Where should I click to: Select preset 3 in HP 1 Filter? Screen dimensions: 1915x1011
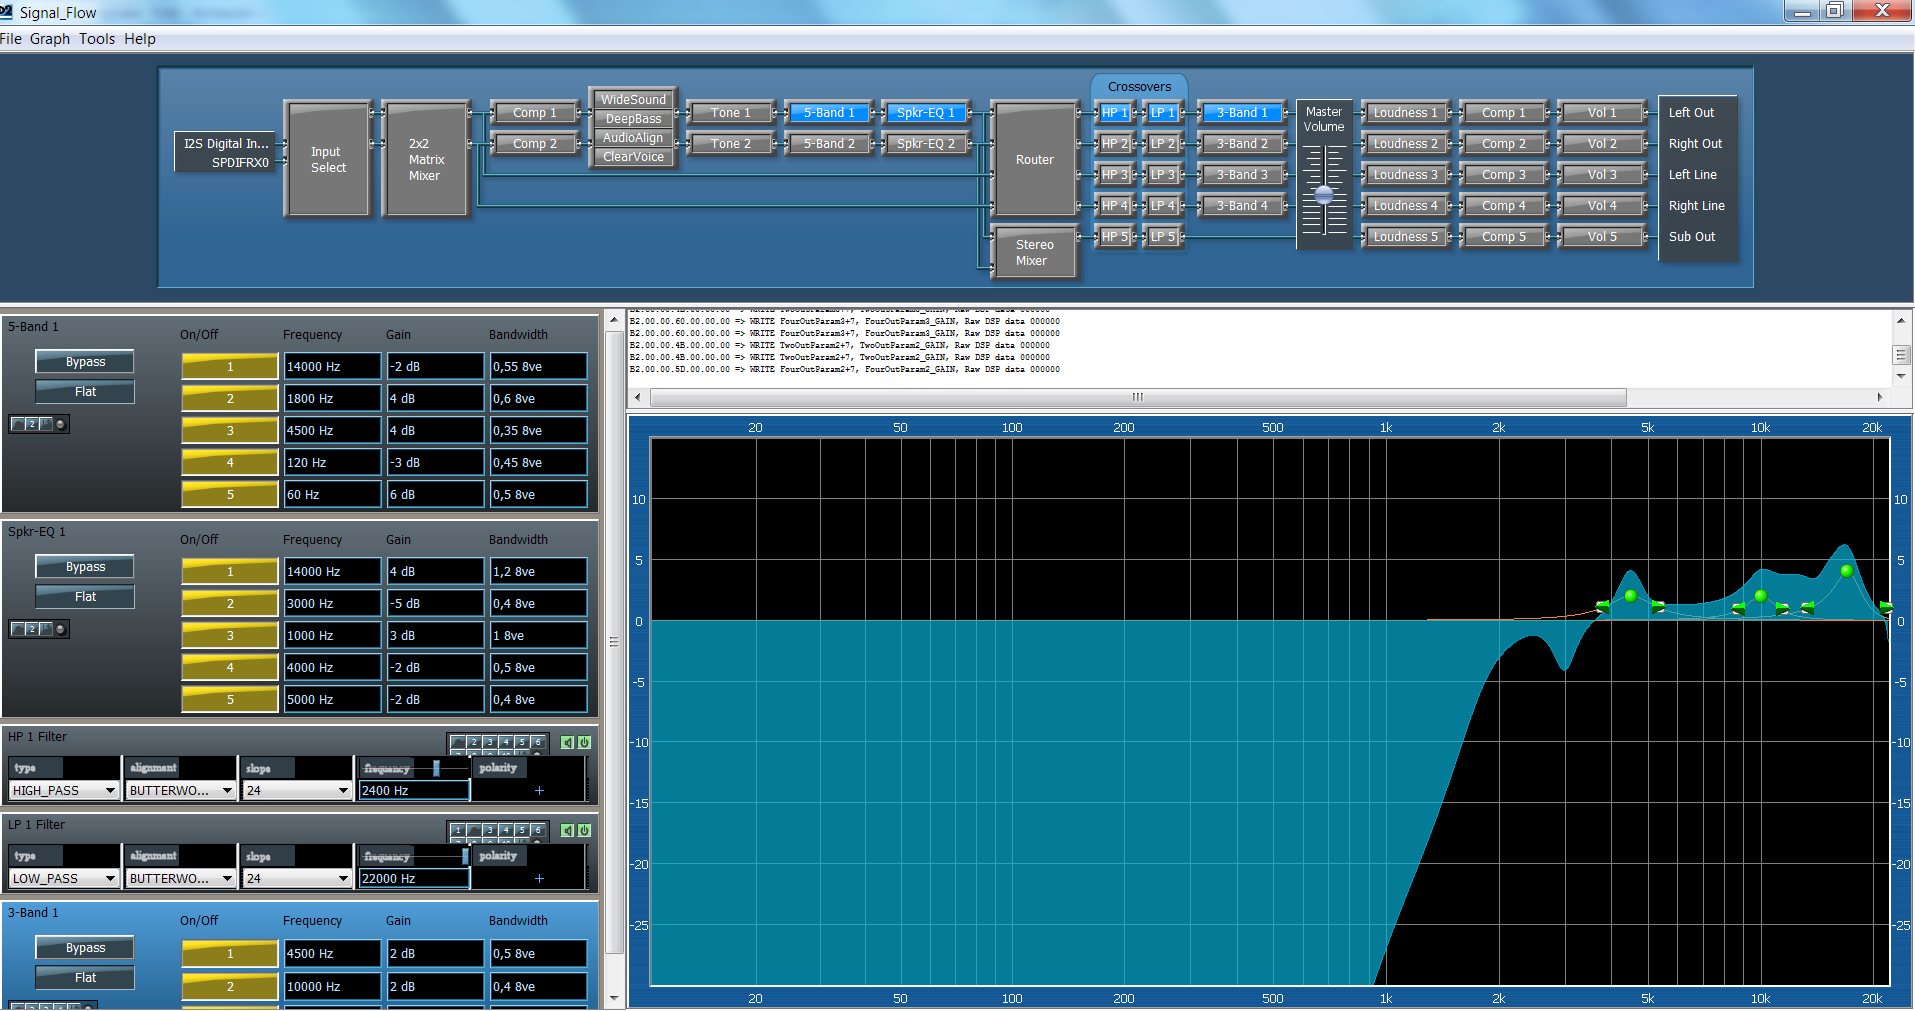point(489,742)
